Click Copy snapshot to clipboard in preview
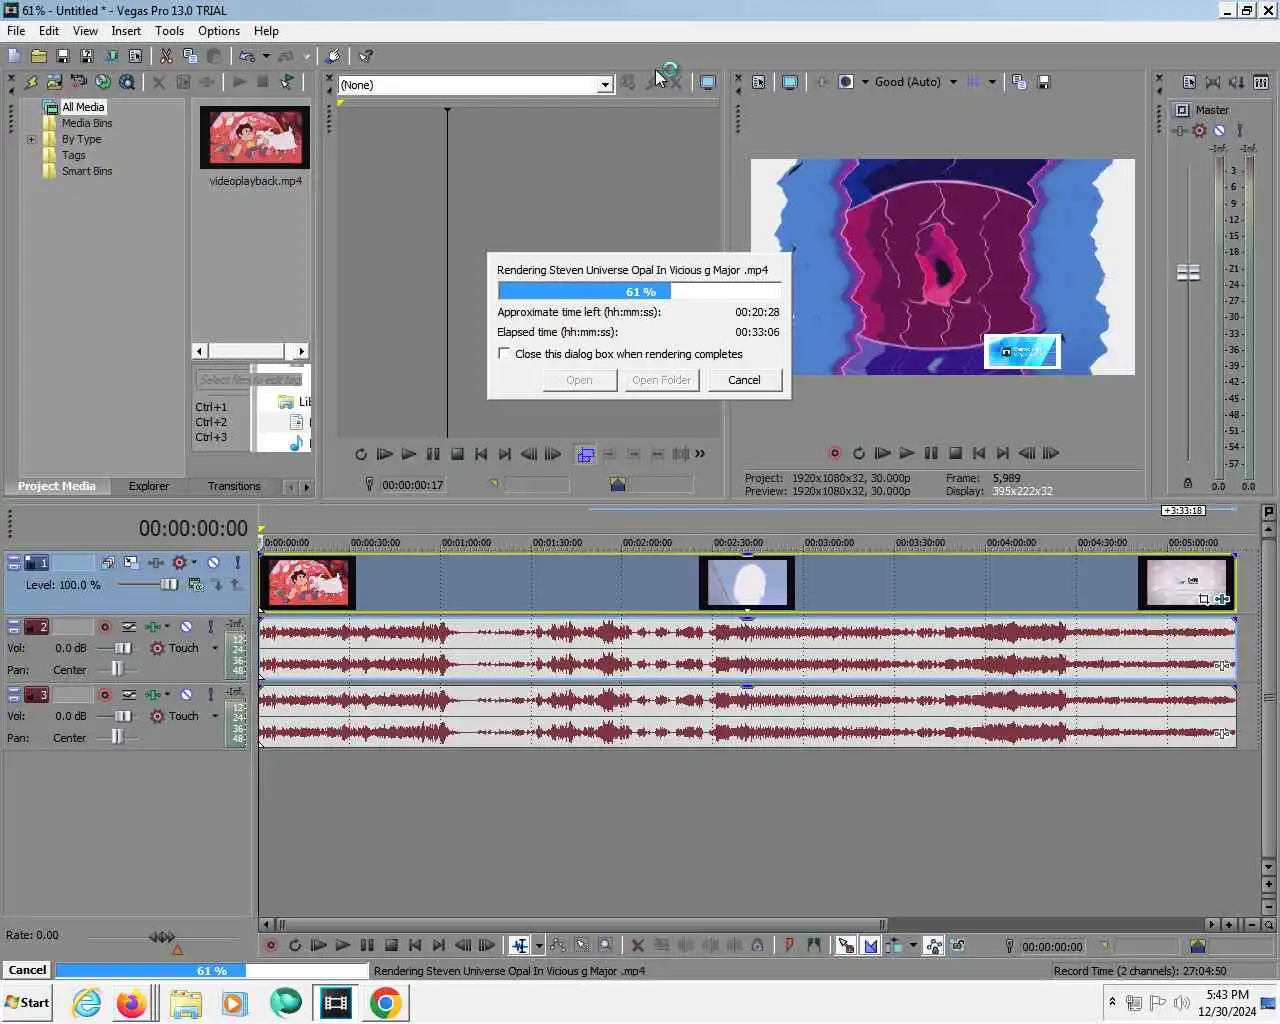Image resolution: width=1280 pixels, height=1024 pixels. pos(1019,82)
